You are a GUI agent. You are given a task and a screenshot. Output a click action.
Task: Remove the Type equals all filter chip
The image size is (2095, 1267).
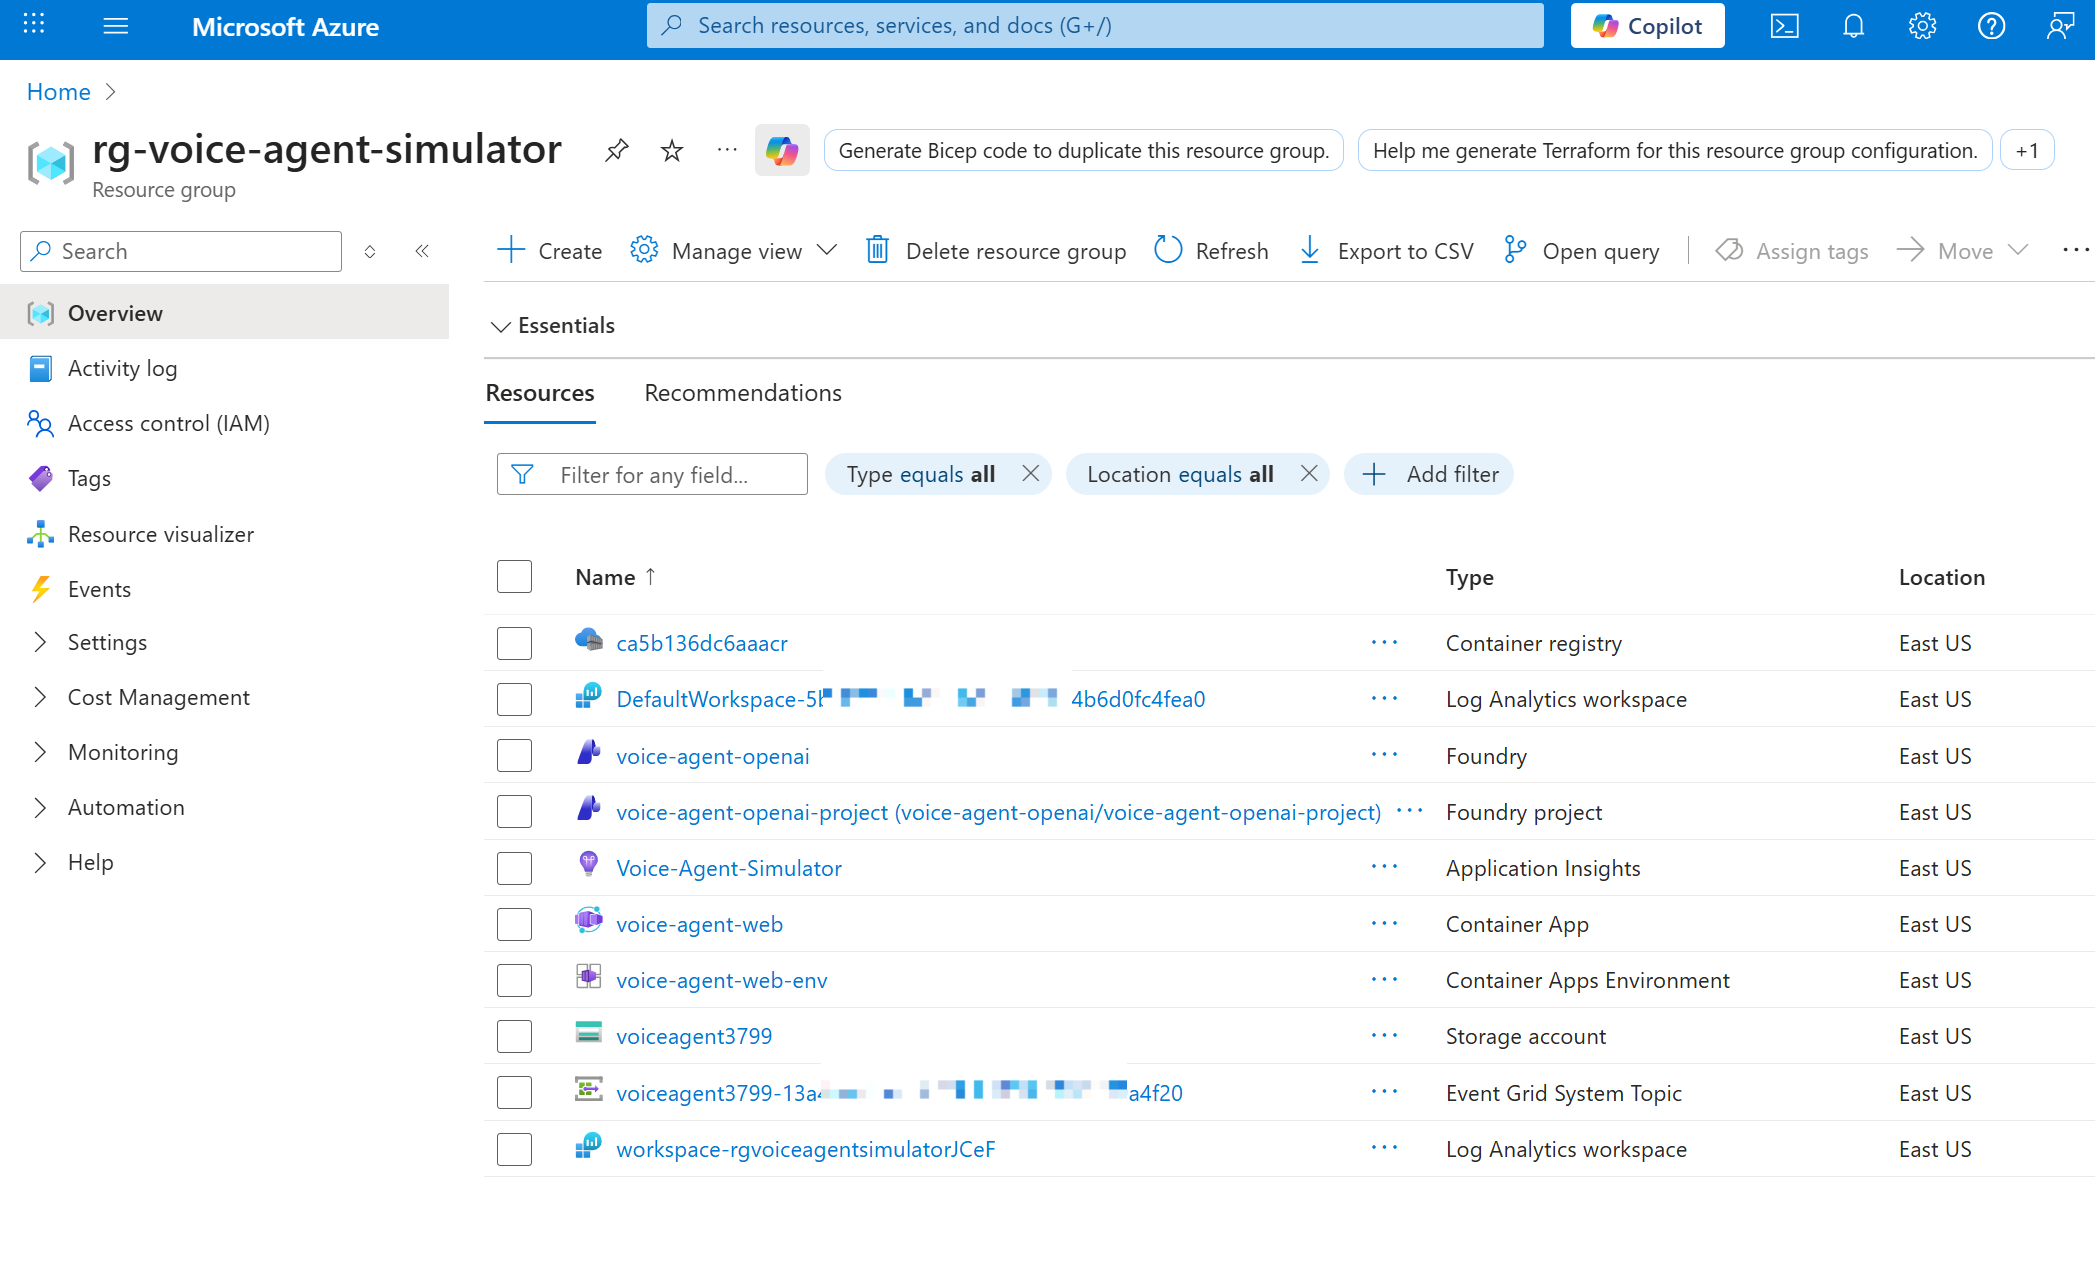tap(1031, 474)
